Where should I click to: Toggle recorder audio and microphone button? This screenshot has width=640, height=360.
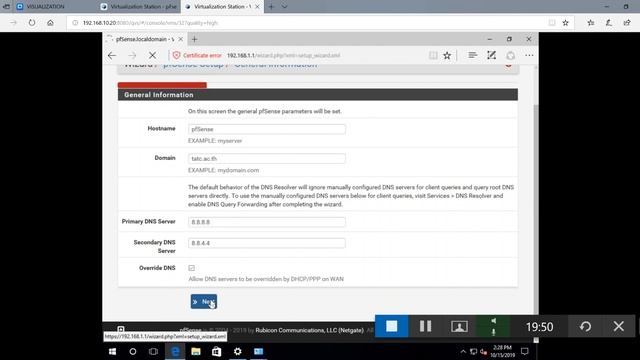point(493,326)
